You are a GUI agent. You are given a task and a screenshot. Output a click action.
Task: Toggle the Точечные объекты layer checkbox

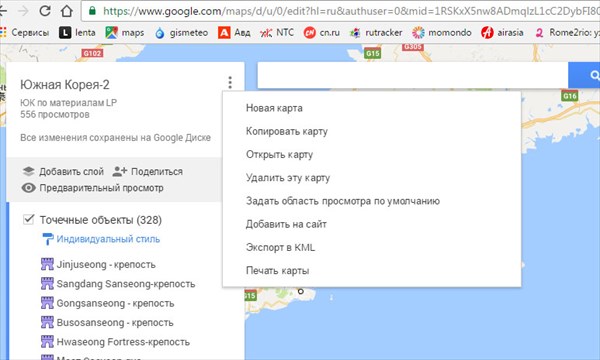29,220
